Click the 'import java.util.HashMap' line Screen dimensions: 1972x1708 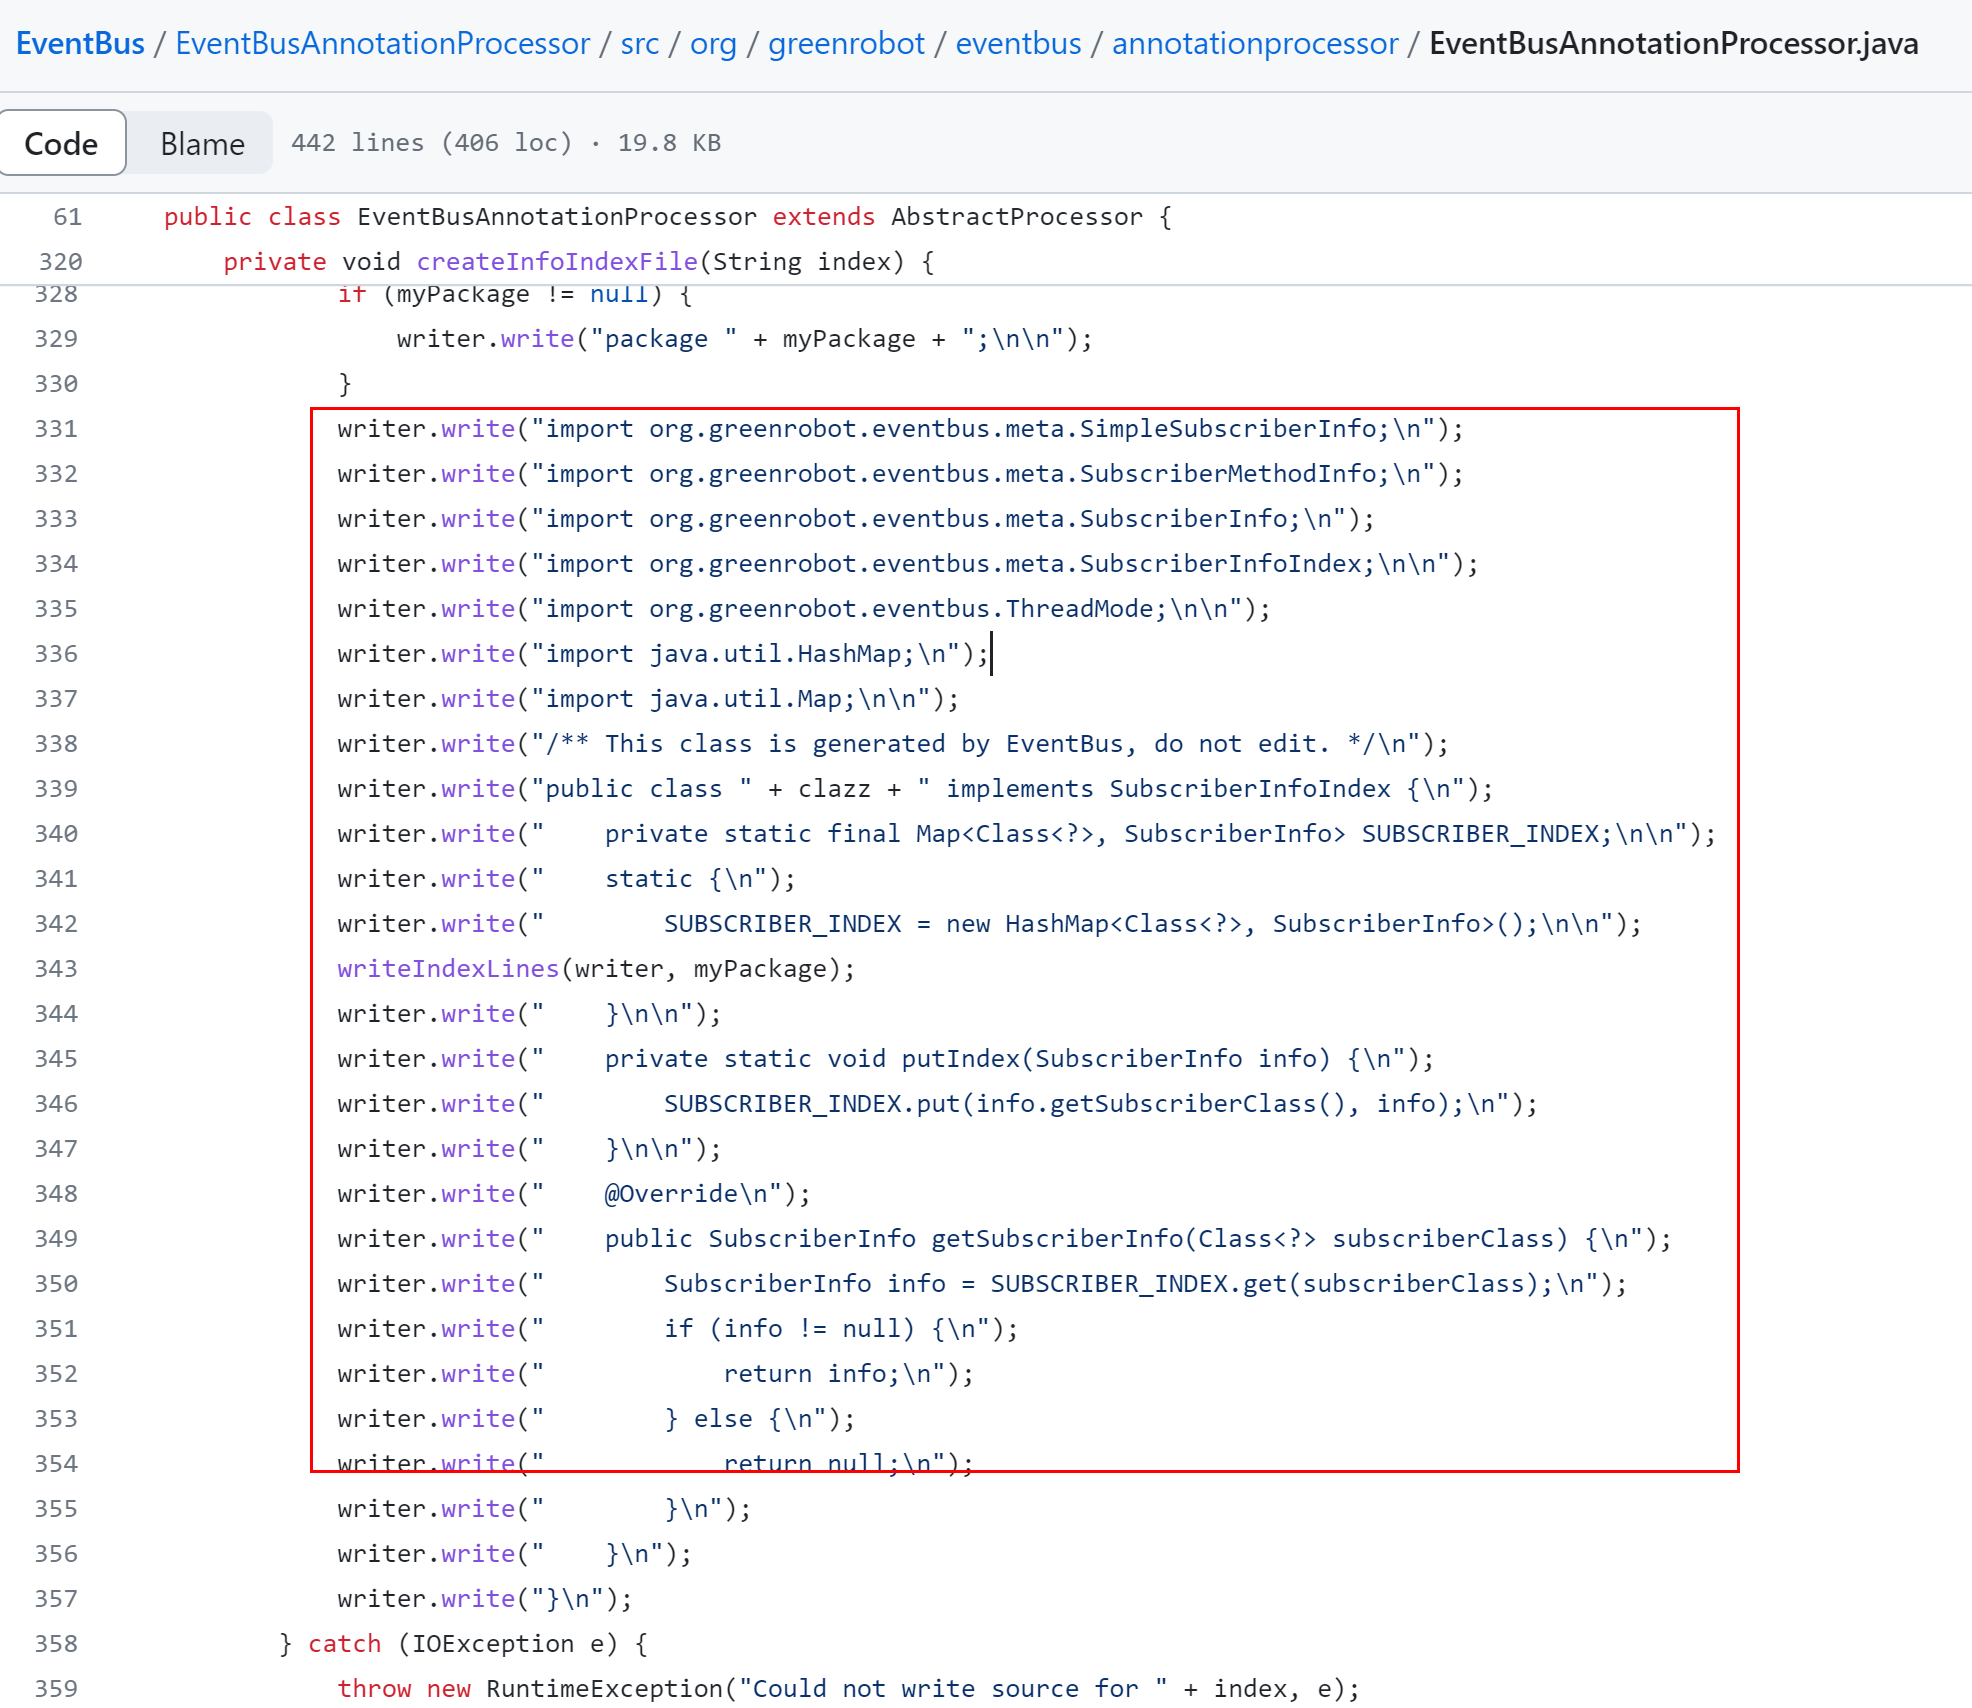tap(662, 654)
